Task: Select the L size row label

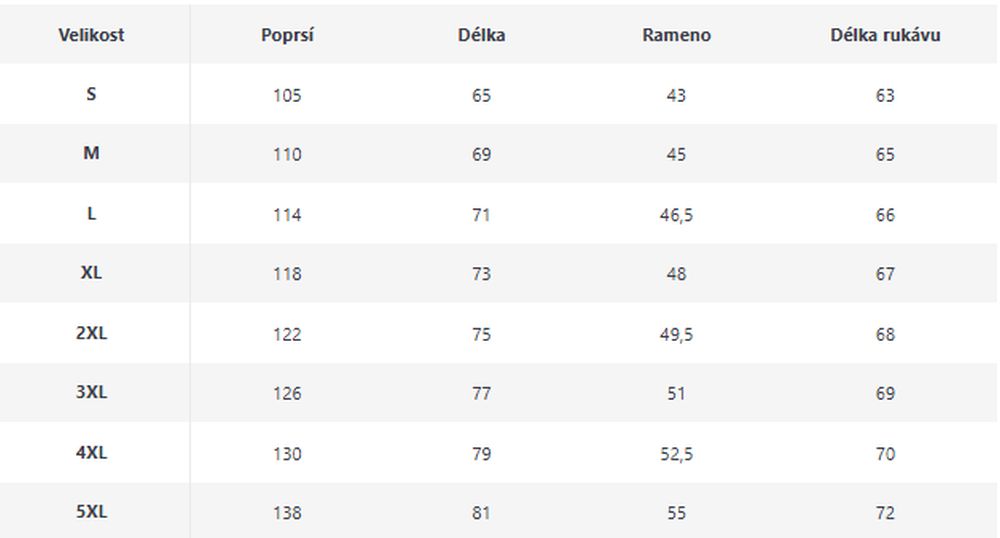Action: [91, 214]
